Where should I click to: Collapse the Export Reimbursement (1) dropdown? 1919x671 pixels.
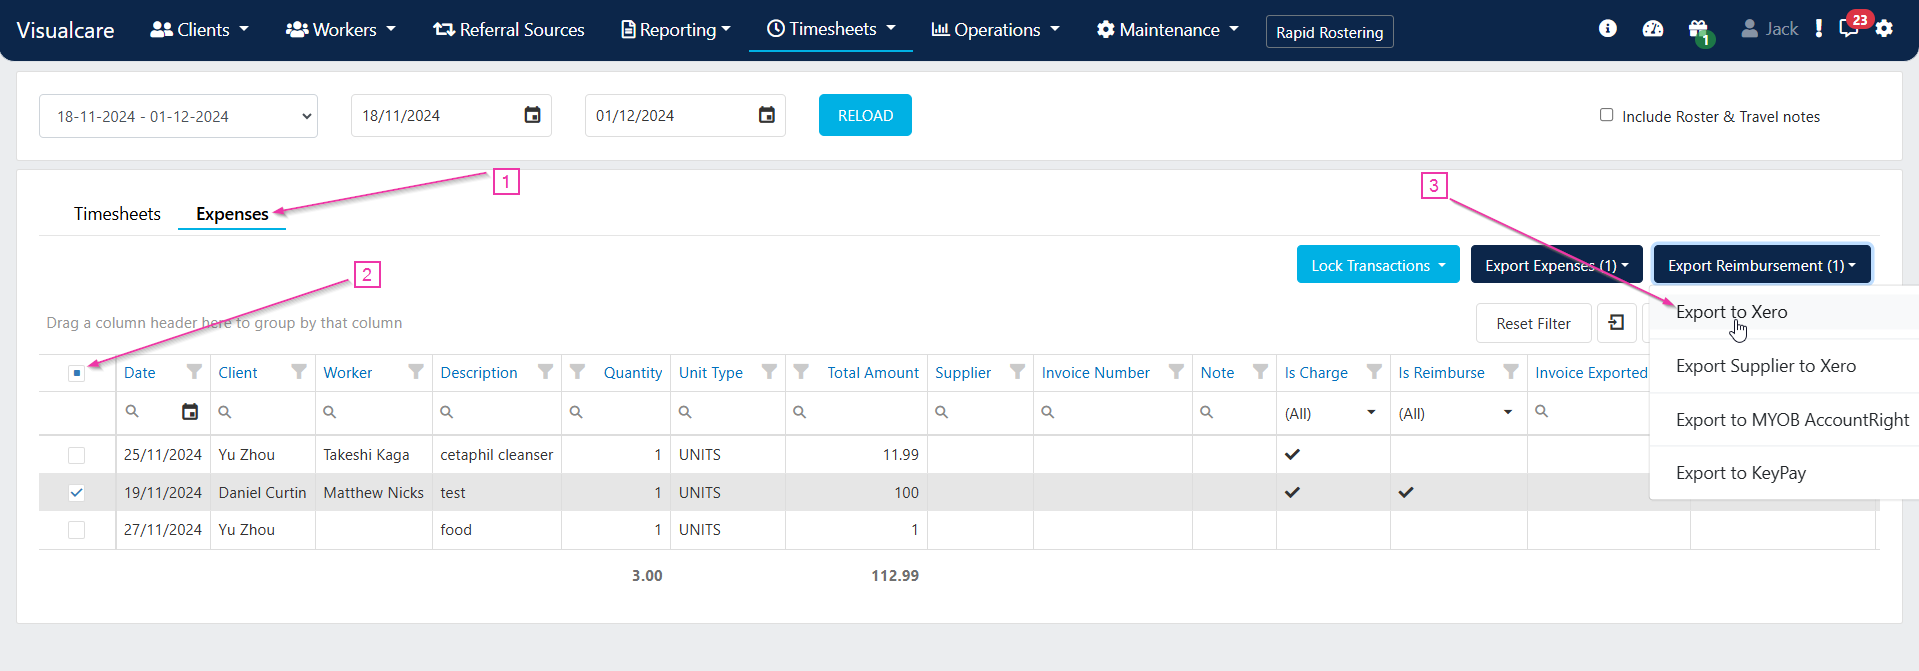(x=1761, y=265)
